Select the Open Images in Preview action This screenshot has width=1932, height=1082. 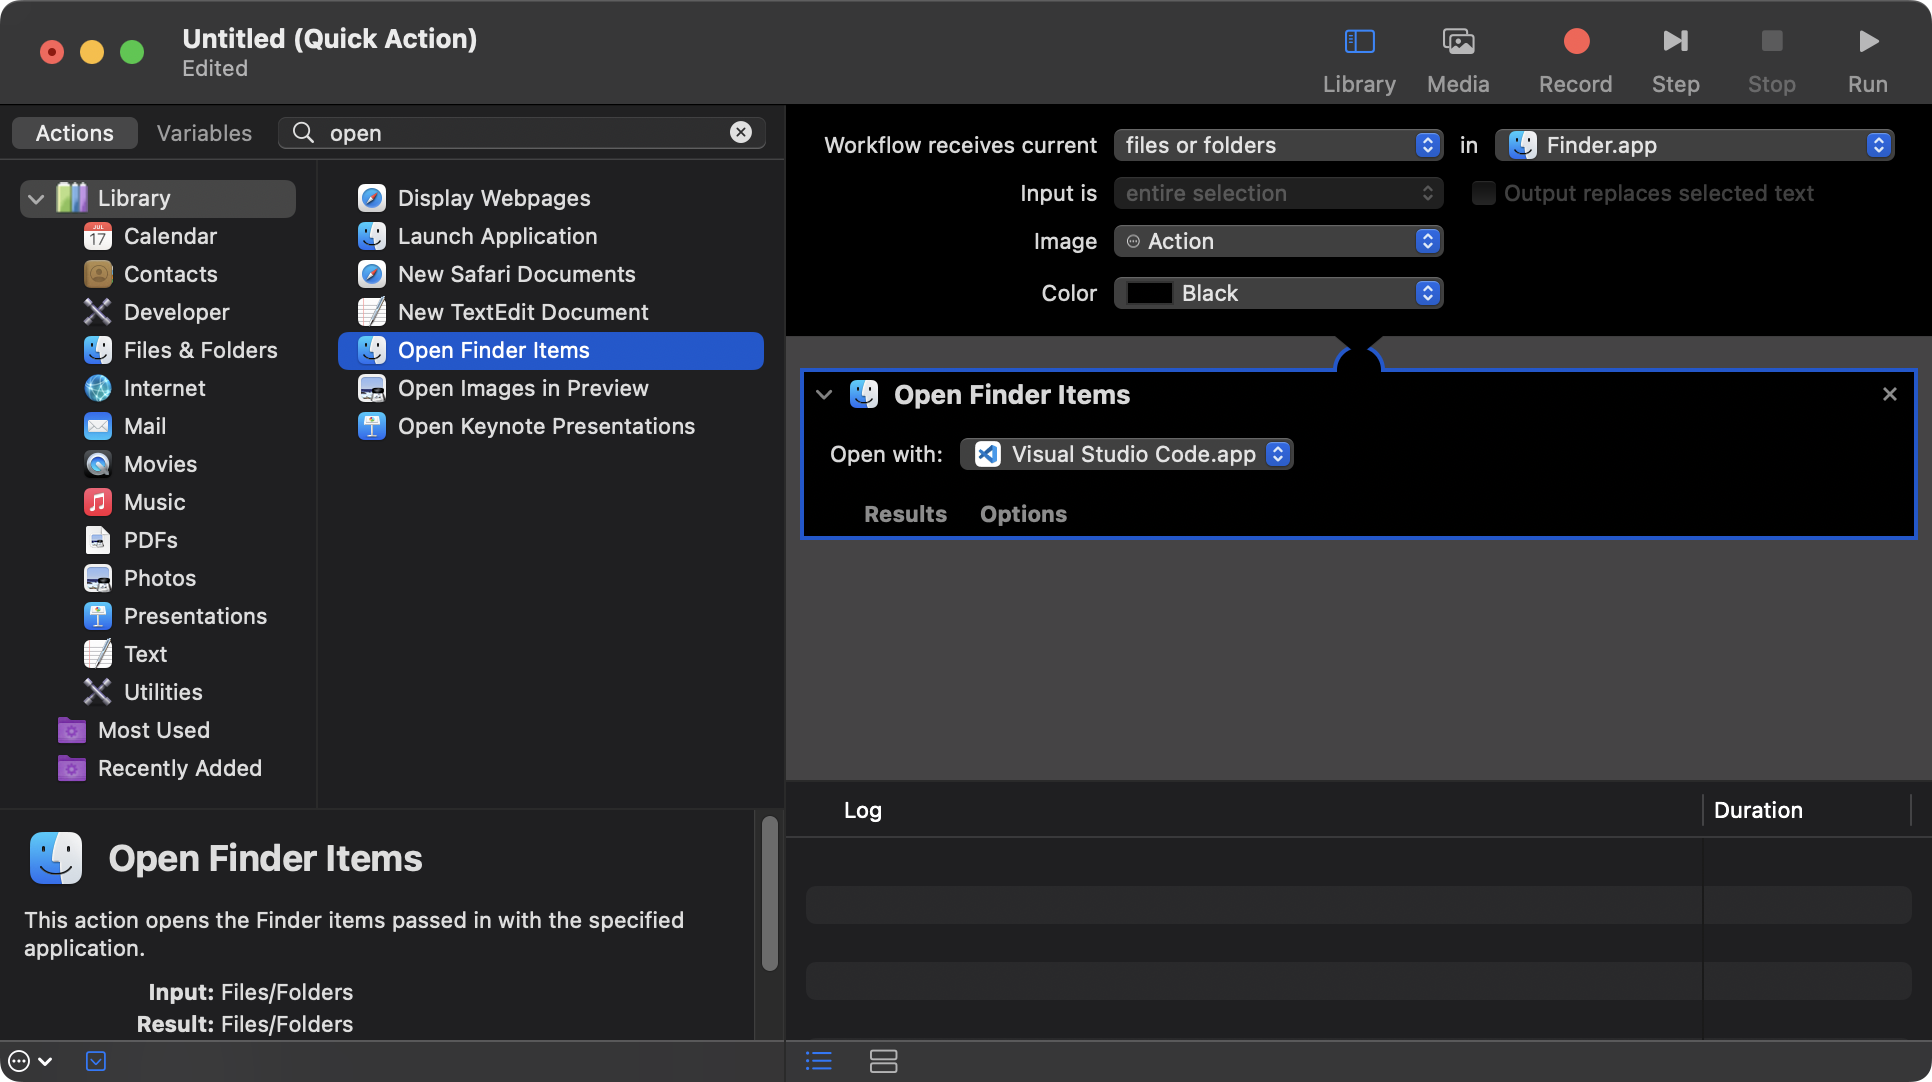coord(522,388)
